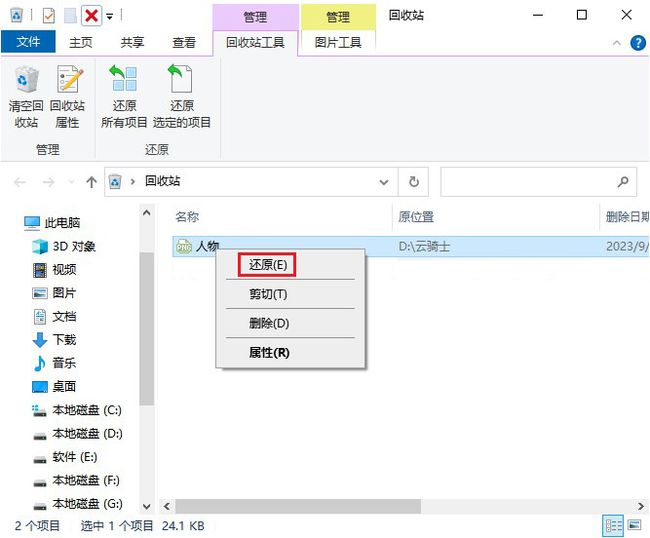Sort by the 删除日期 column header

click(x=627, y=217)
